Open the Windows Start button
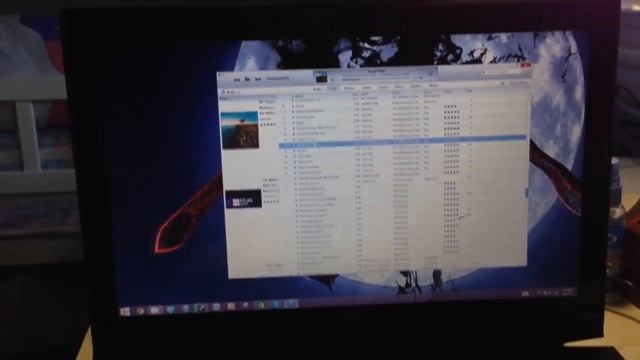This screenshot has width=640, height=360. (125, 311)
